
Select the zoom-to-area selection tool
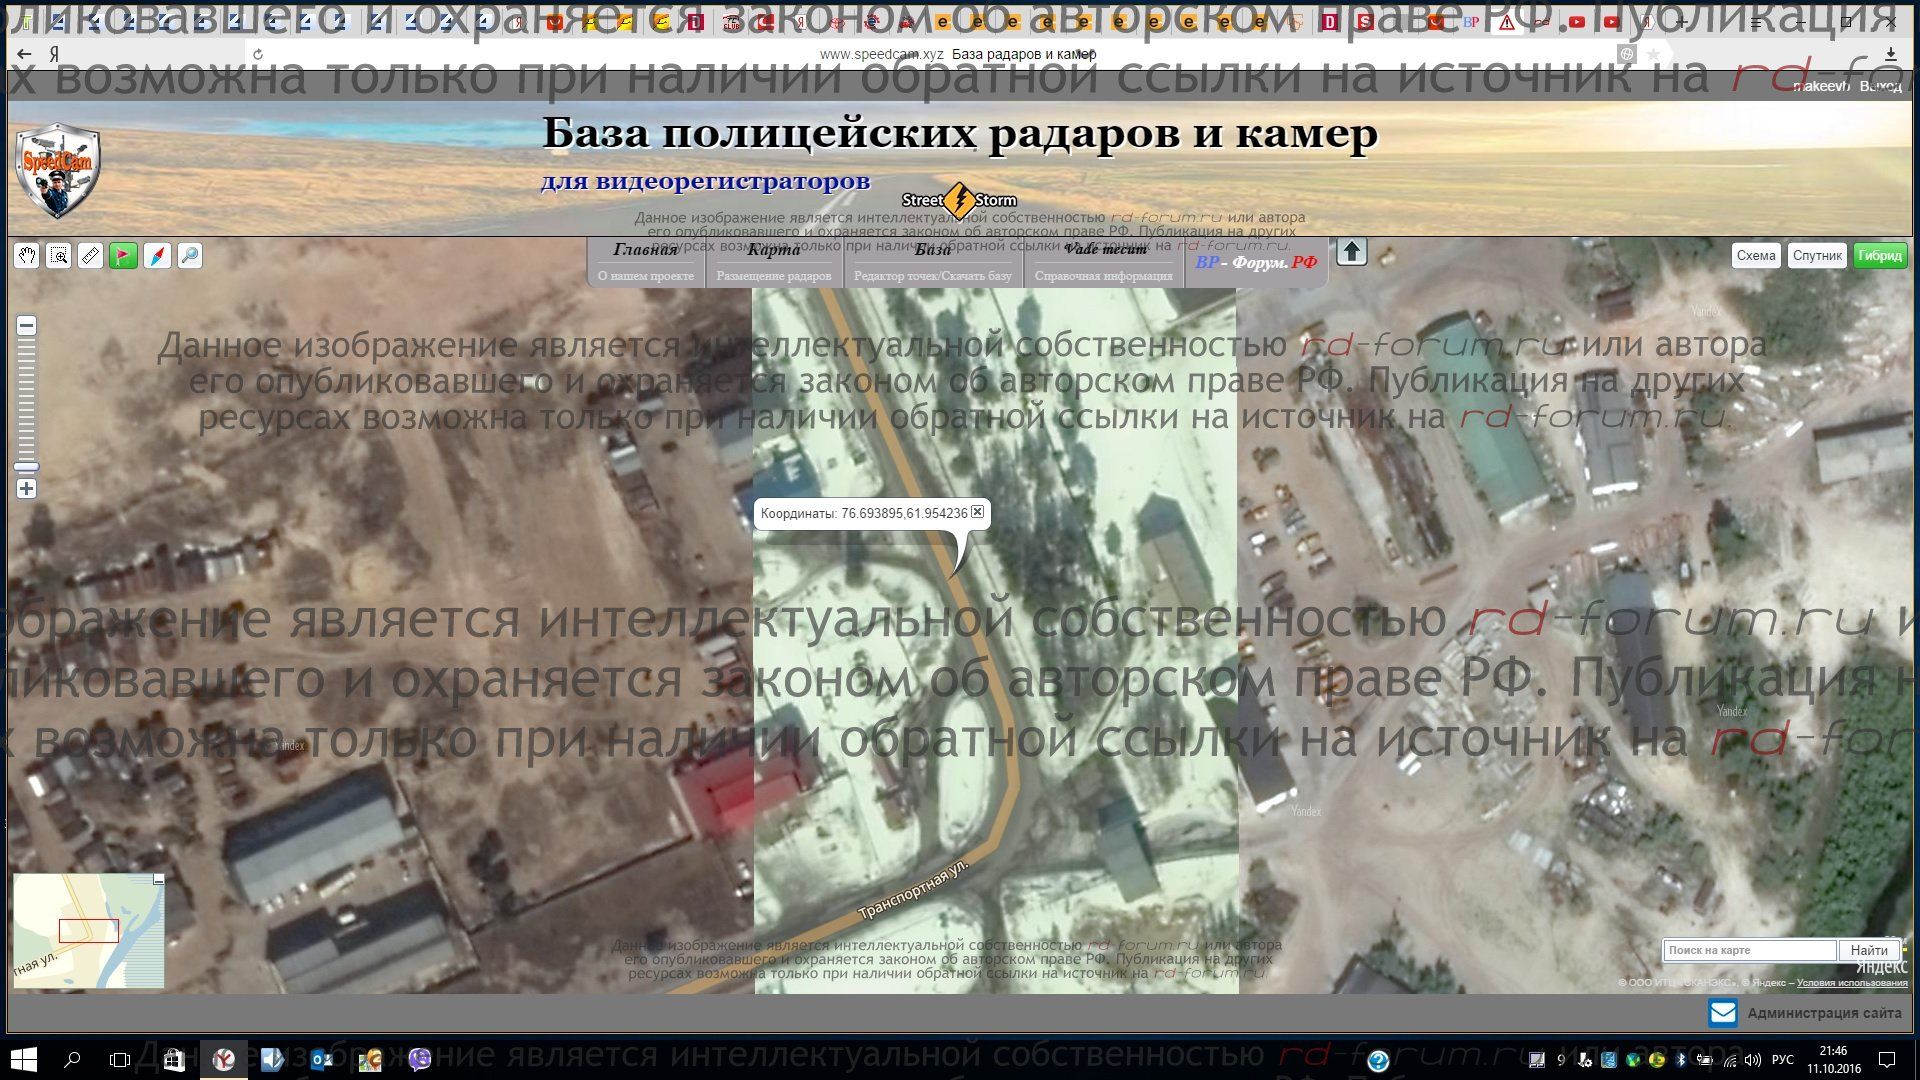click(x=59, y=256)
